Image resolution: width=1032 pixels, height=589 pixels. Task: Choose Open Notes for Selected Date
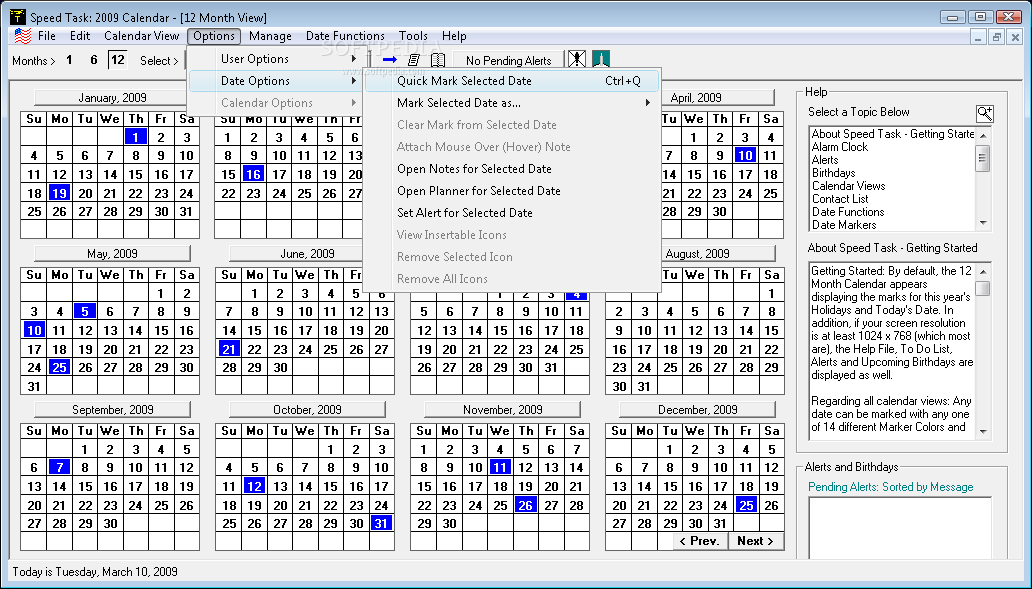(512, 168)
